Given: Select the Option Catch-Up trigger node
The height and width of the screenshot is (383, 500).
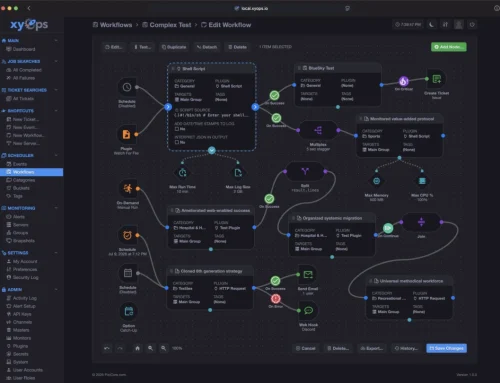Looking at the screenshot, I should coord(129,311).
